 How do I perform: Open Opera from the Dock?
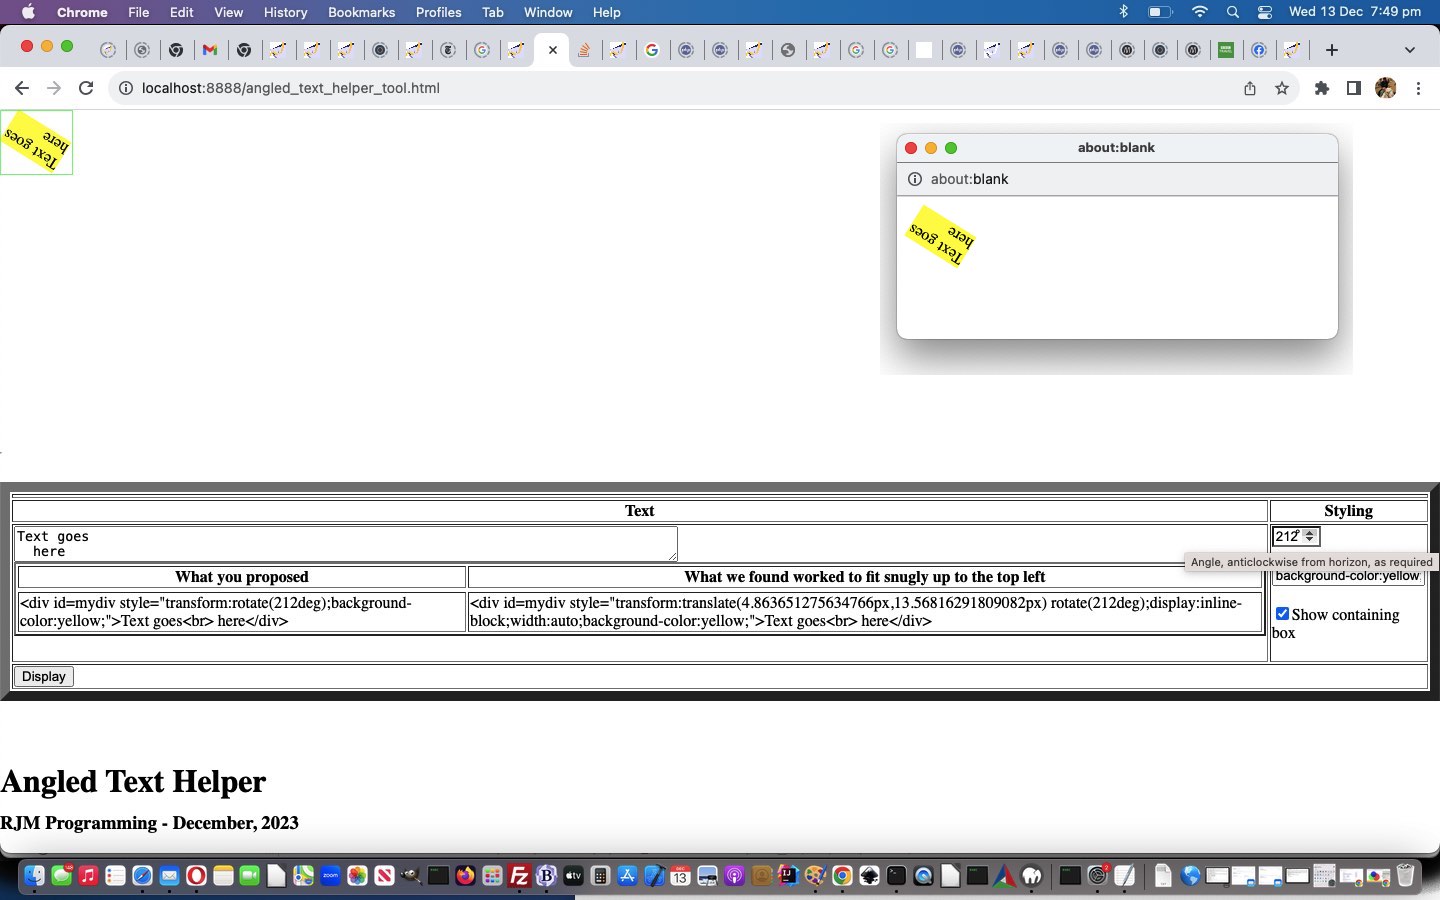pos(196,876)
